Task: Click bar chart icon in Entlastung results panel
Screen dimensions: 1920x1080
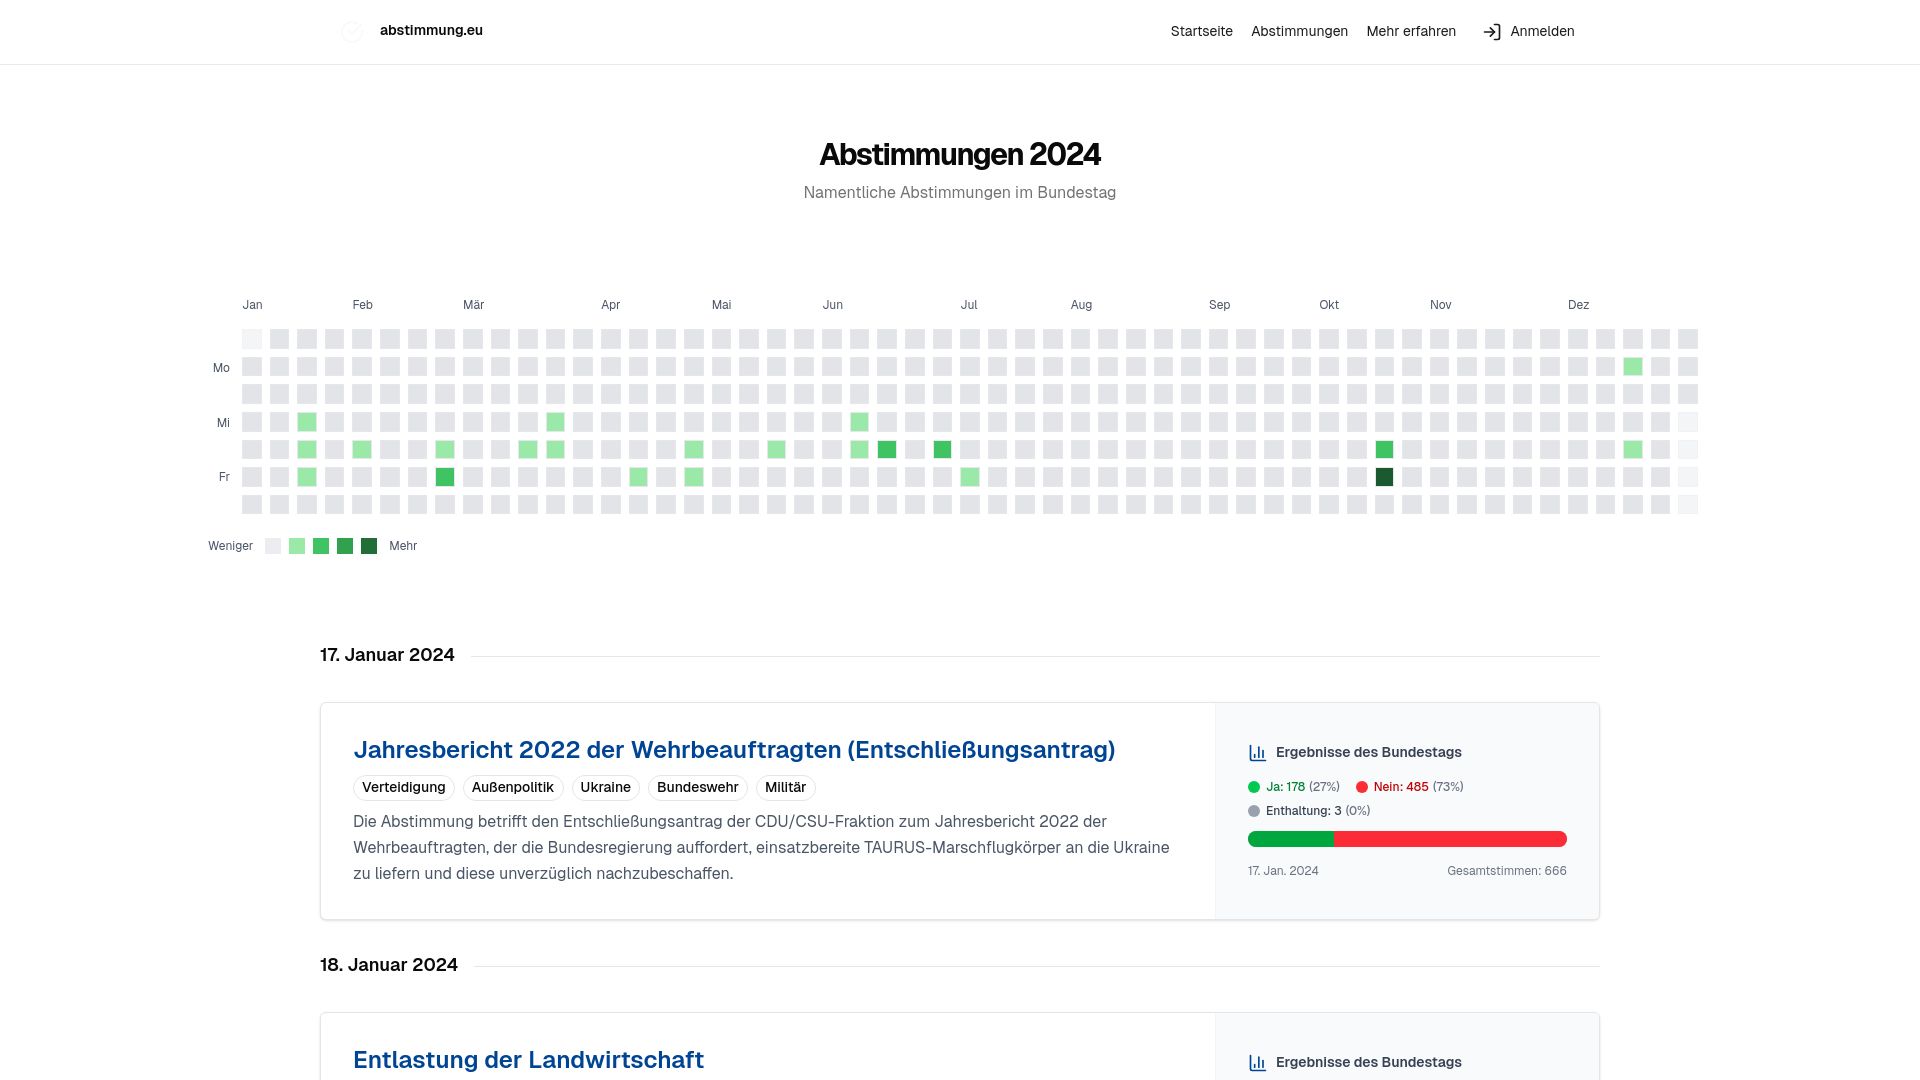Action: pyautogui.click(x=1258, y=1063)
